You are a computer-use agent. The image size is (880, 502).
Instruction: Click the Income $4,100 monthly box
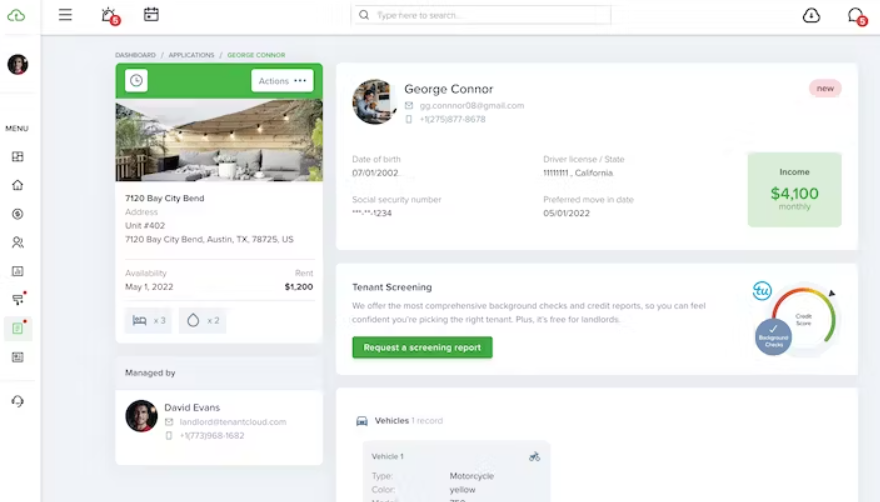794,190
